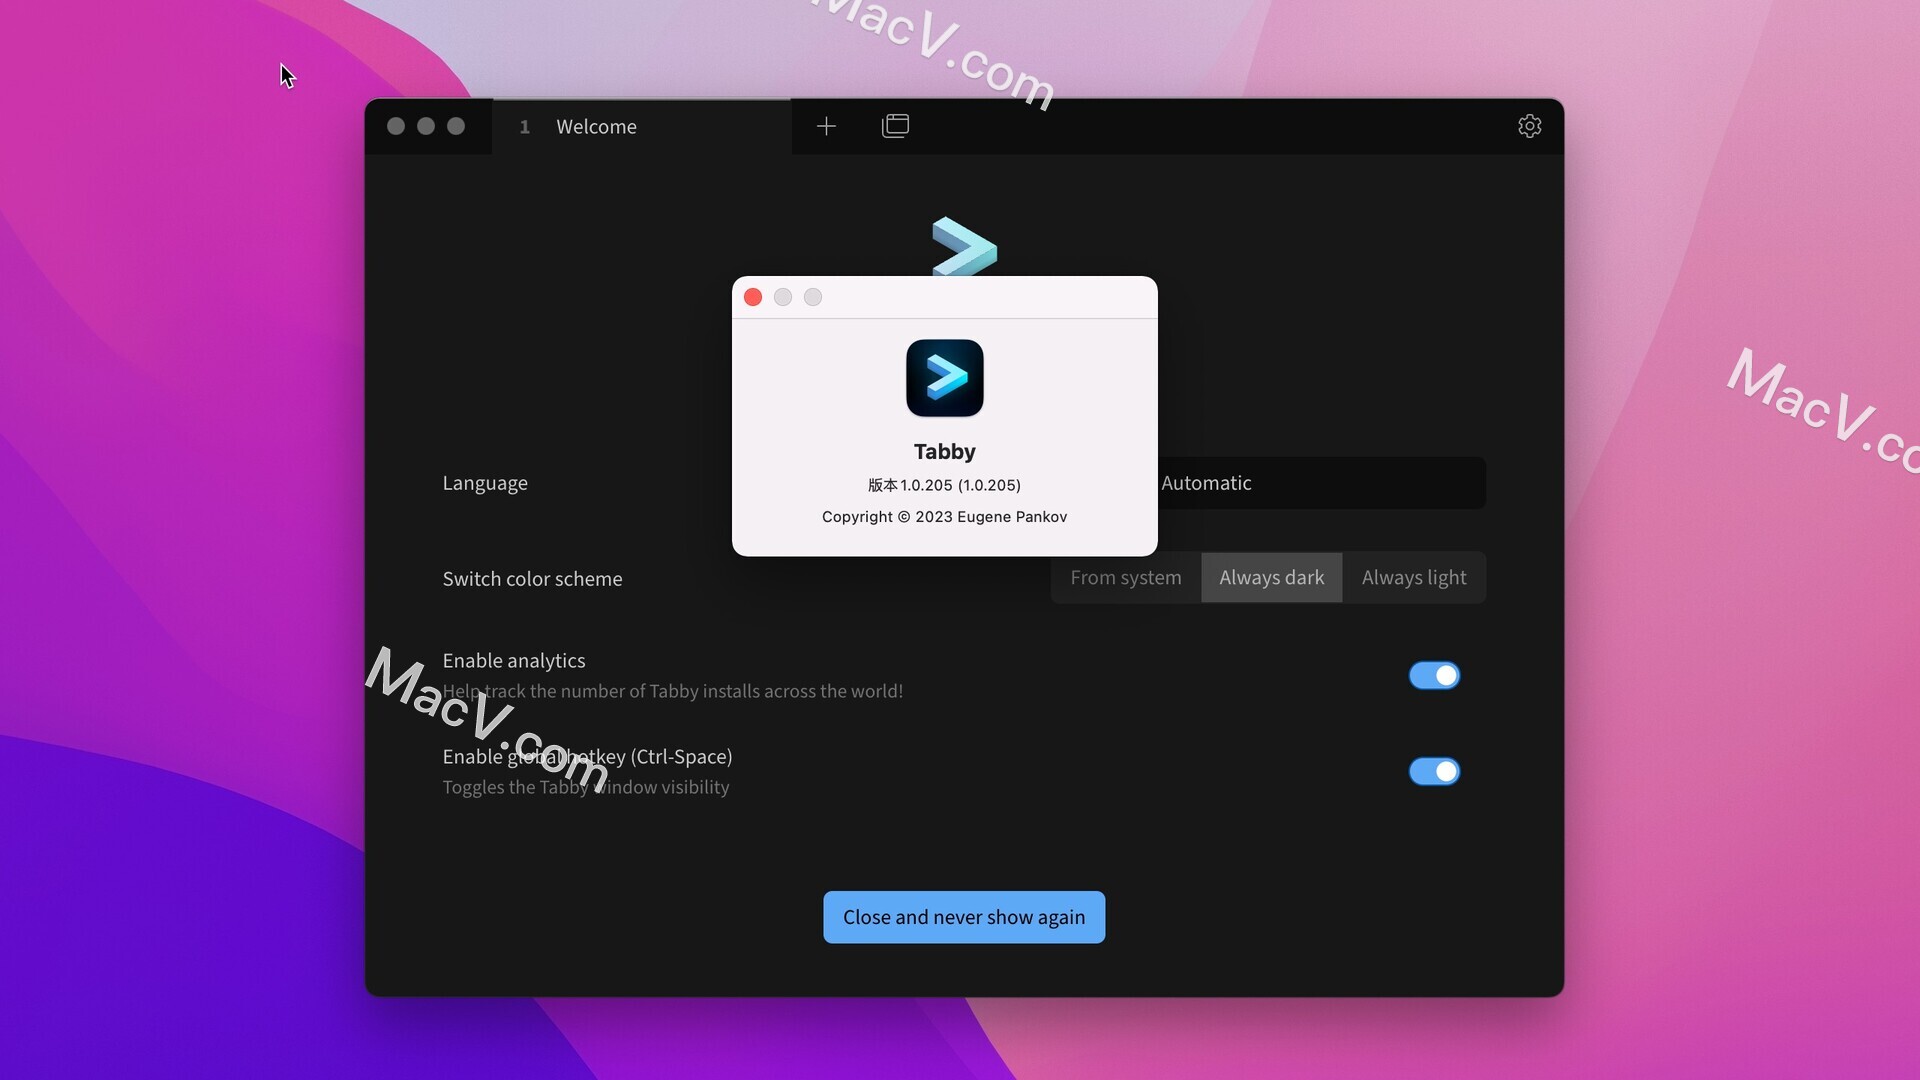Click the Copyright 2023 Eugene Pankov text
Viewport: 1920px width, 1080px height.
point(944,517)
